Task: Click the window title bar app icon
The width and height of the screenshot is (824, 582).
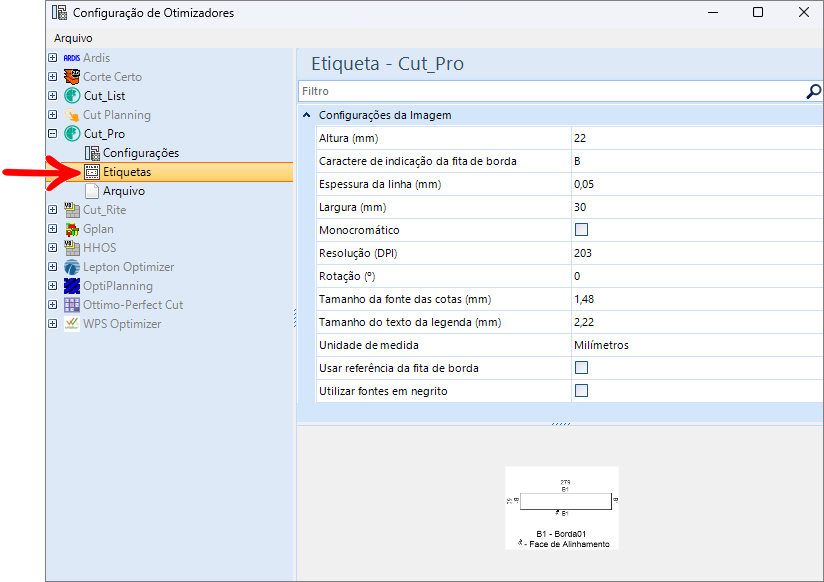Action: [59, 12]
